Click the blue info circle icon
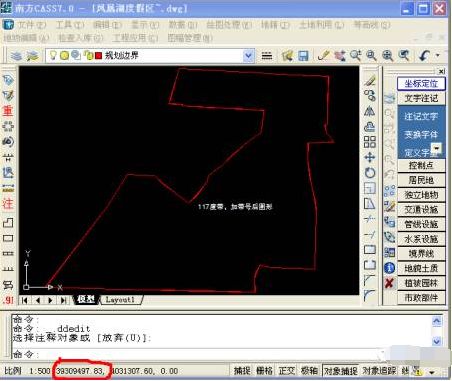This screenshot has width=452, height=381. 389,268
